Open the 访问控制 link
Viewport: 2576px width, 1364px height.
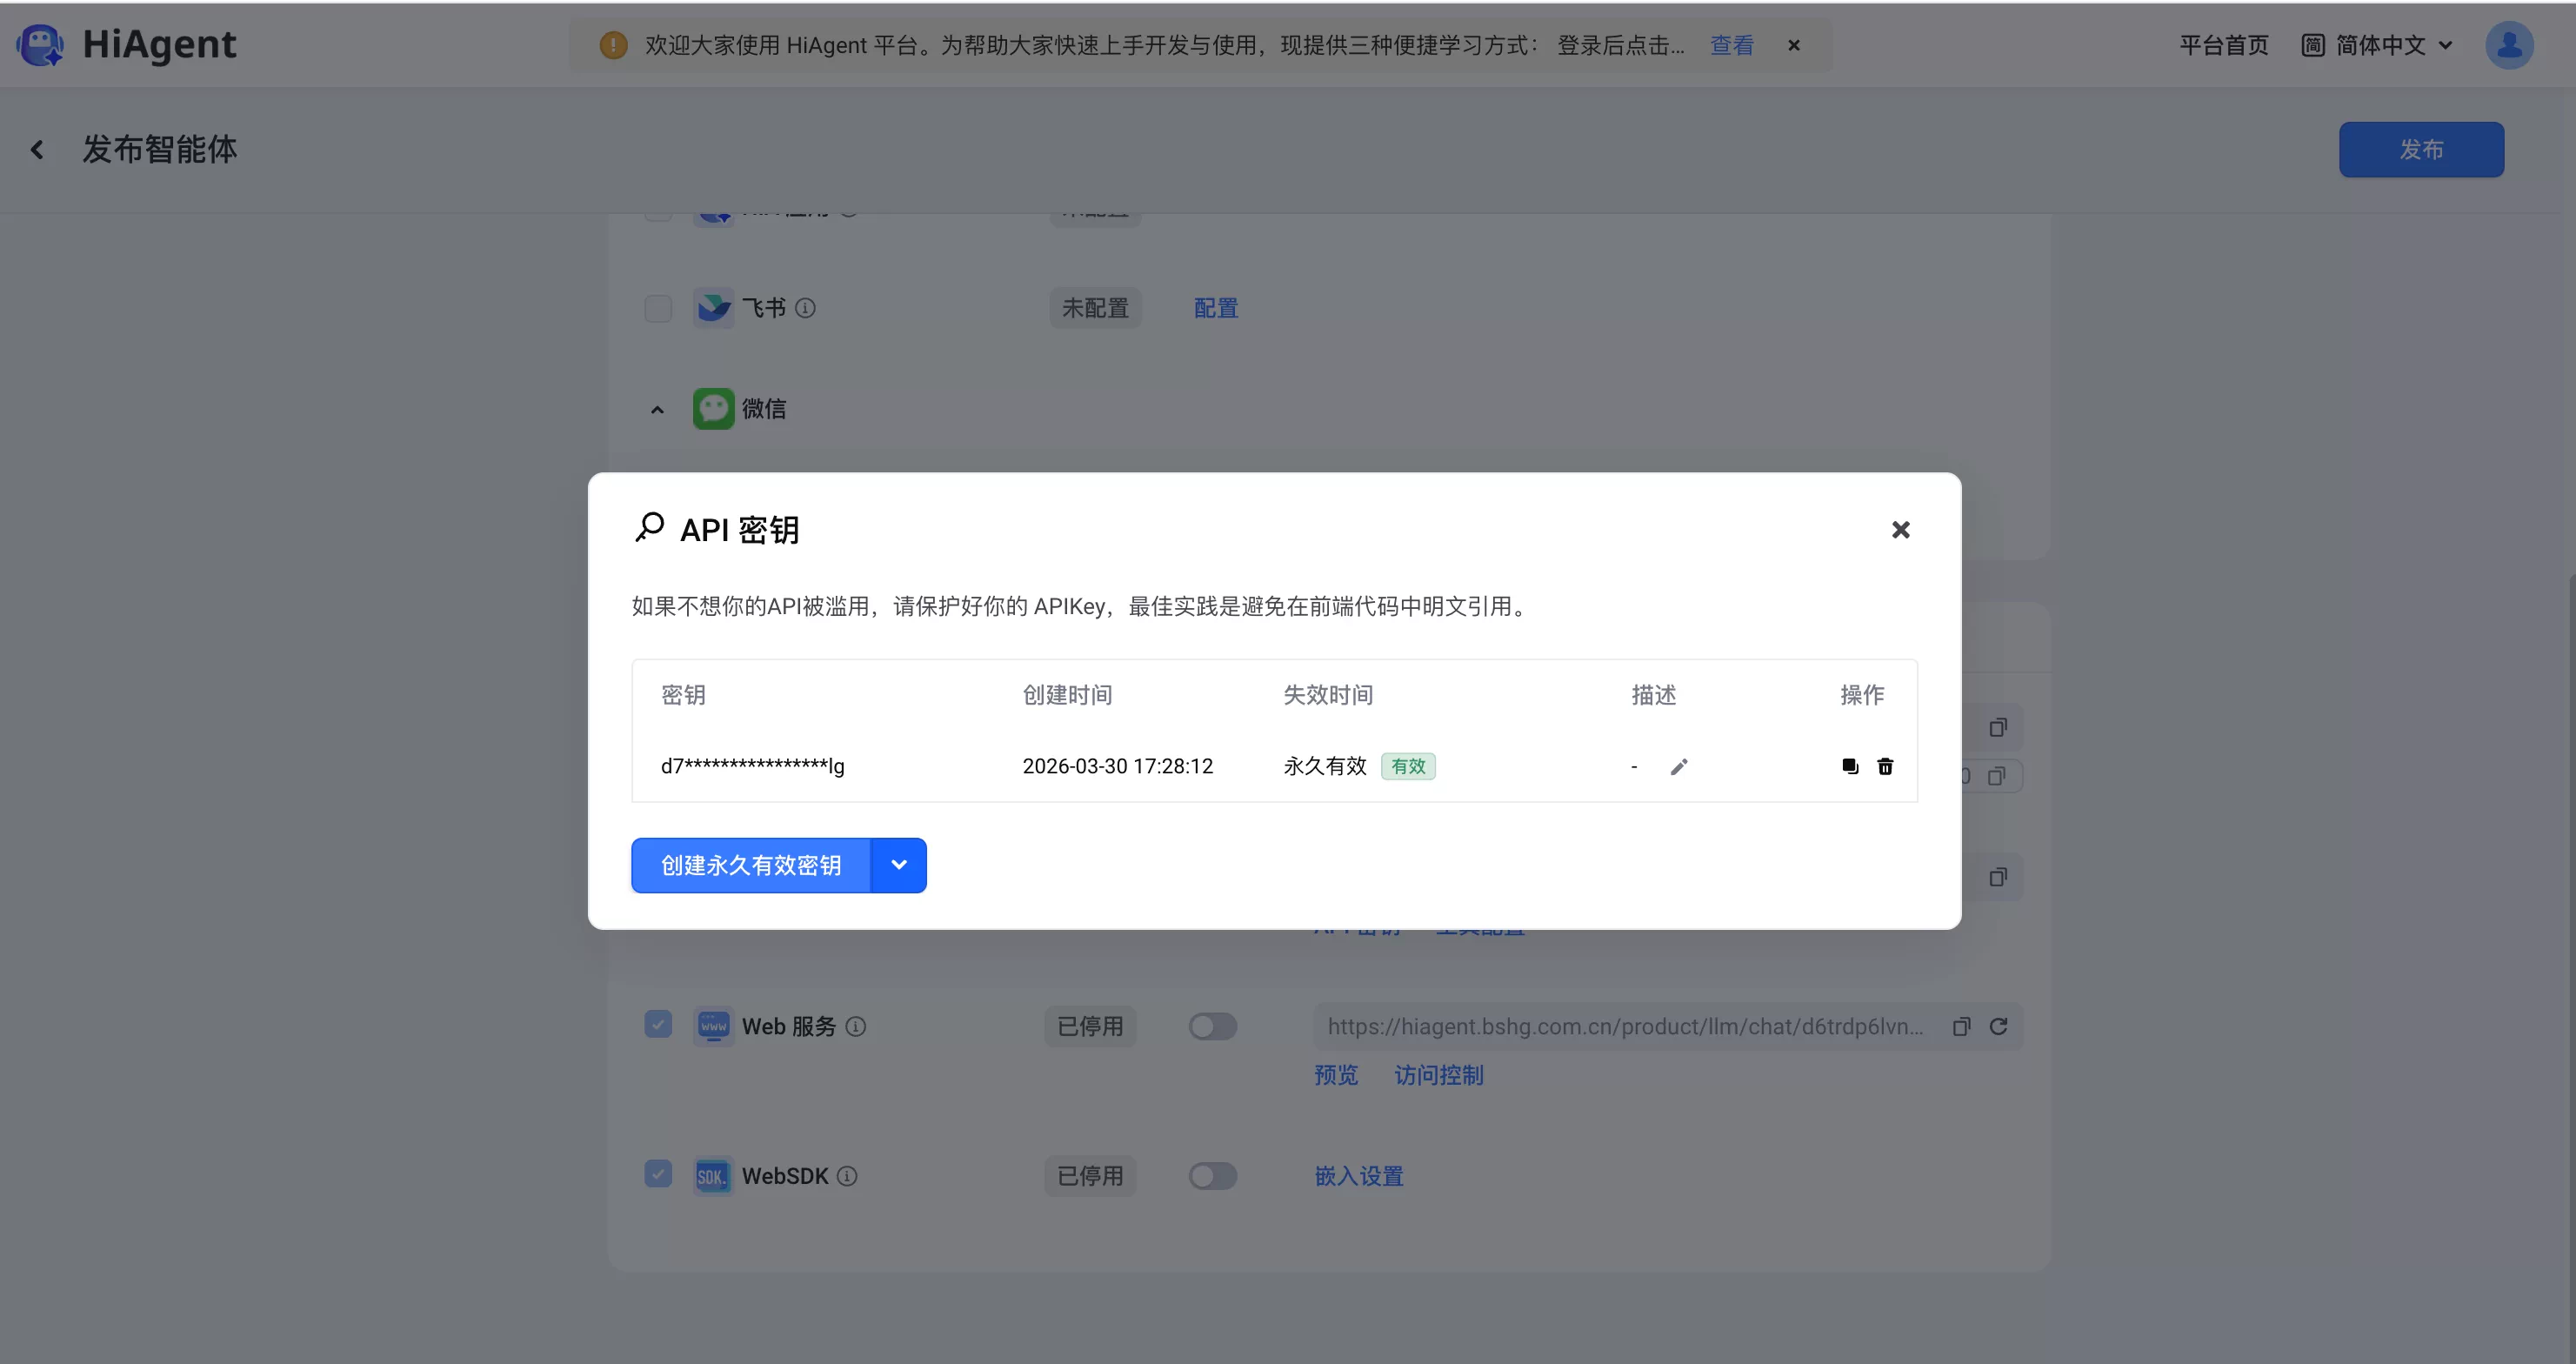coord(1439,1075)
